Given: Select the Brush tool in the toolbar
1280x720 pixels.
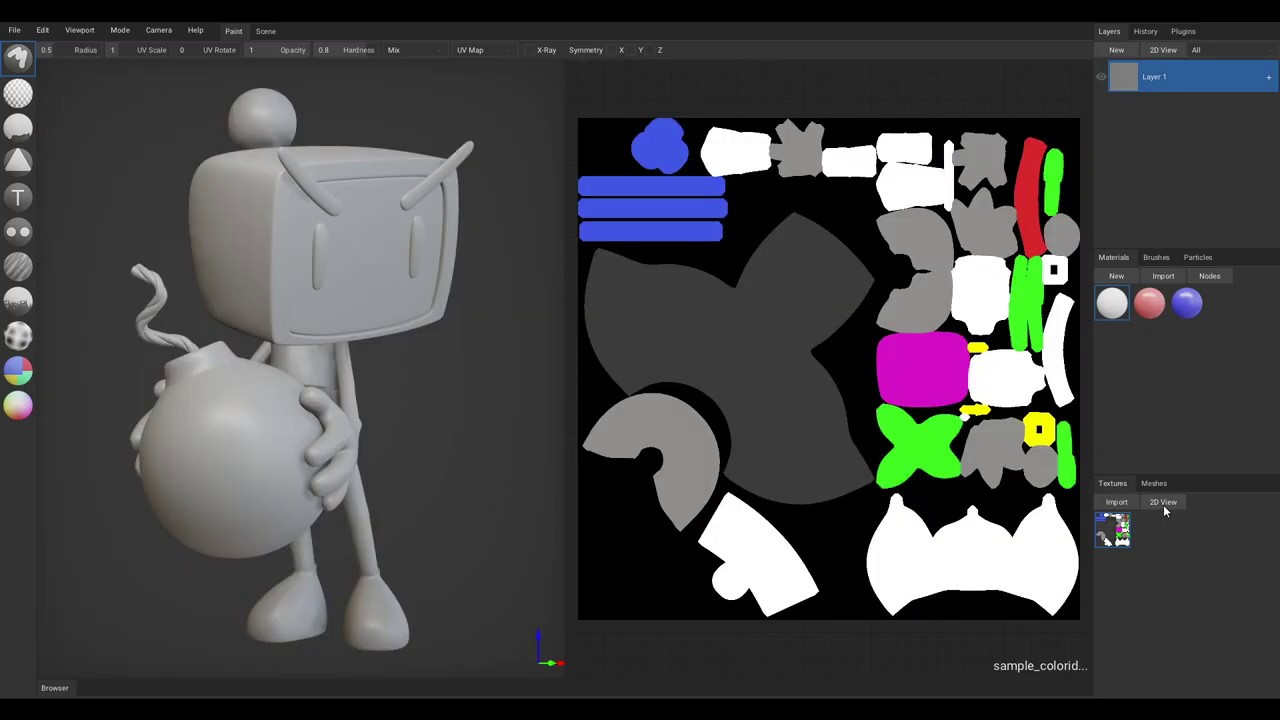Looking at the screenshot, I should pos(18,58).
